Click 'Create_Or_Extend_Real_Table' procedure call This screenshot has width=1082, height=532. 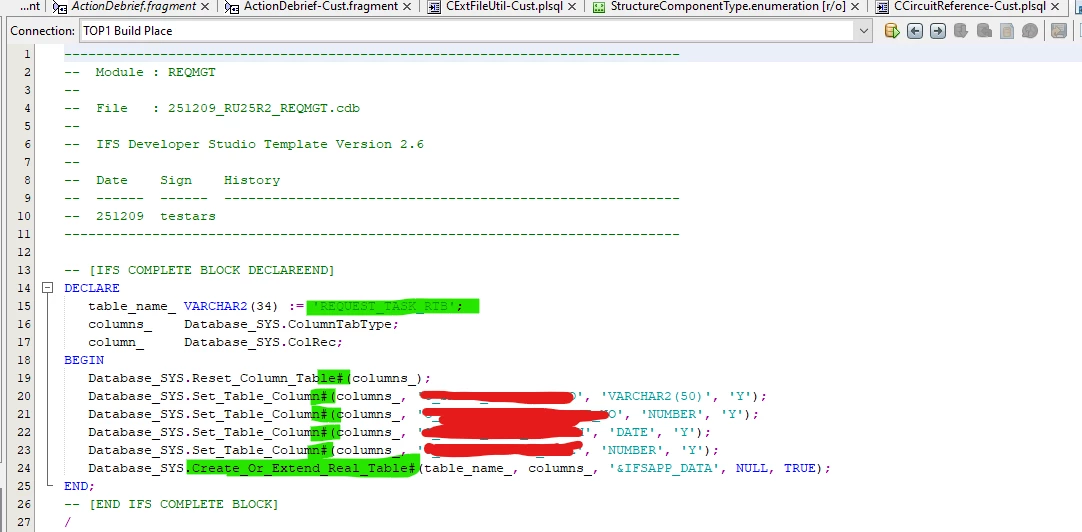point(303,468)
